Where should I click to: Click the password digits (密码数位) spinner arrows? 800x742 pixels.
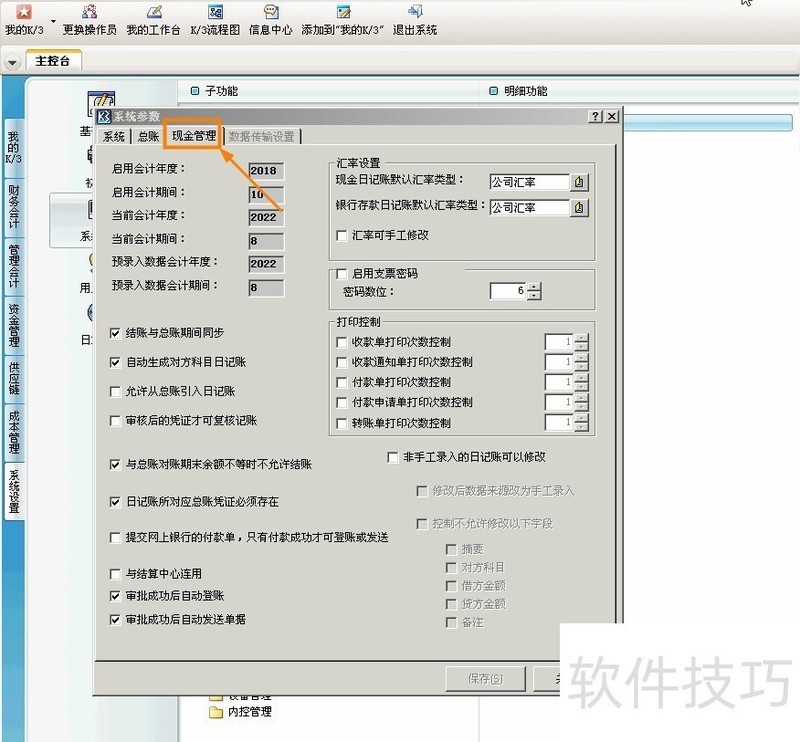pyautogui.click(x=534, y=291)
